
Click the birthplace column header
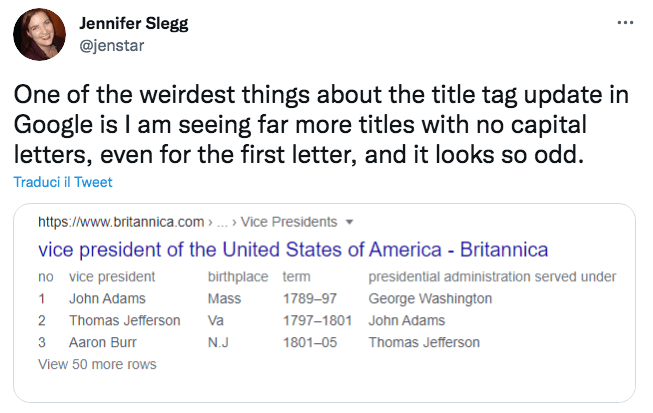point(238,277)
